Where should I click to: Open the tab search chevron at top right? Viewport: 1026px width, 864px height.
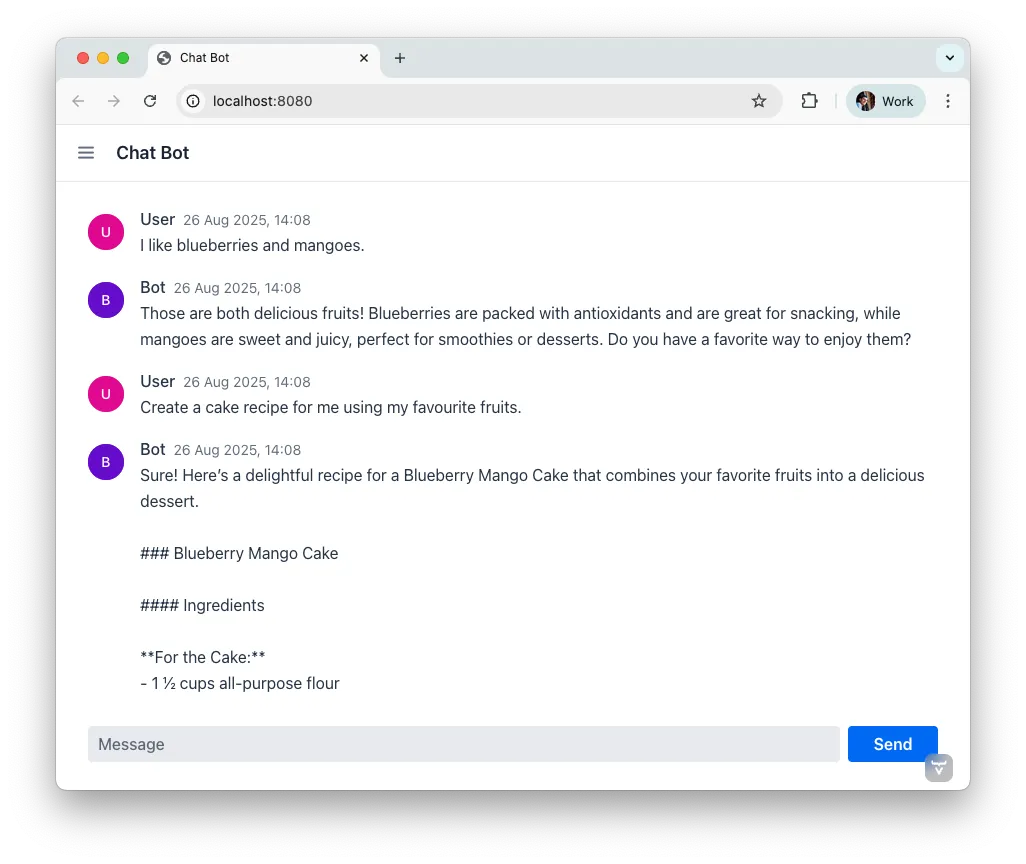point(949,58)
